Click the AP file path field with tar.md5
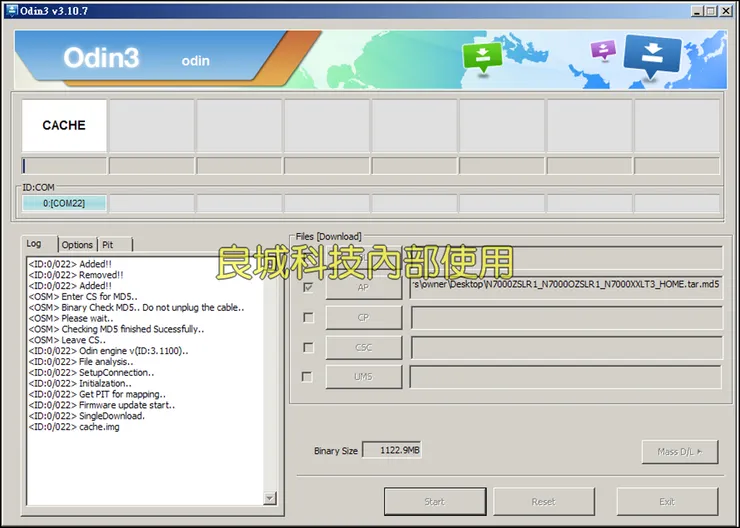 coord(566,287)
